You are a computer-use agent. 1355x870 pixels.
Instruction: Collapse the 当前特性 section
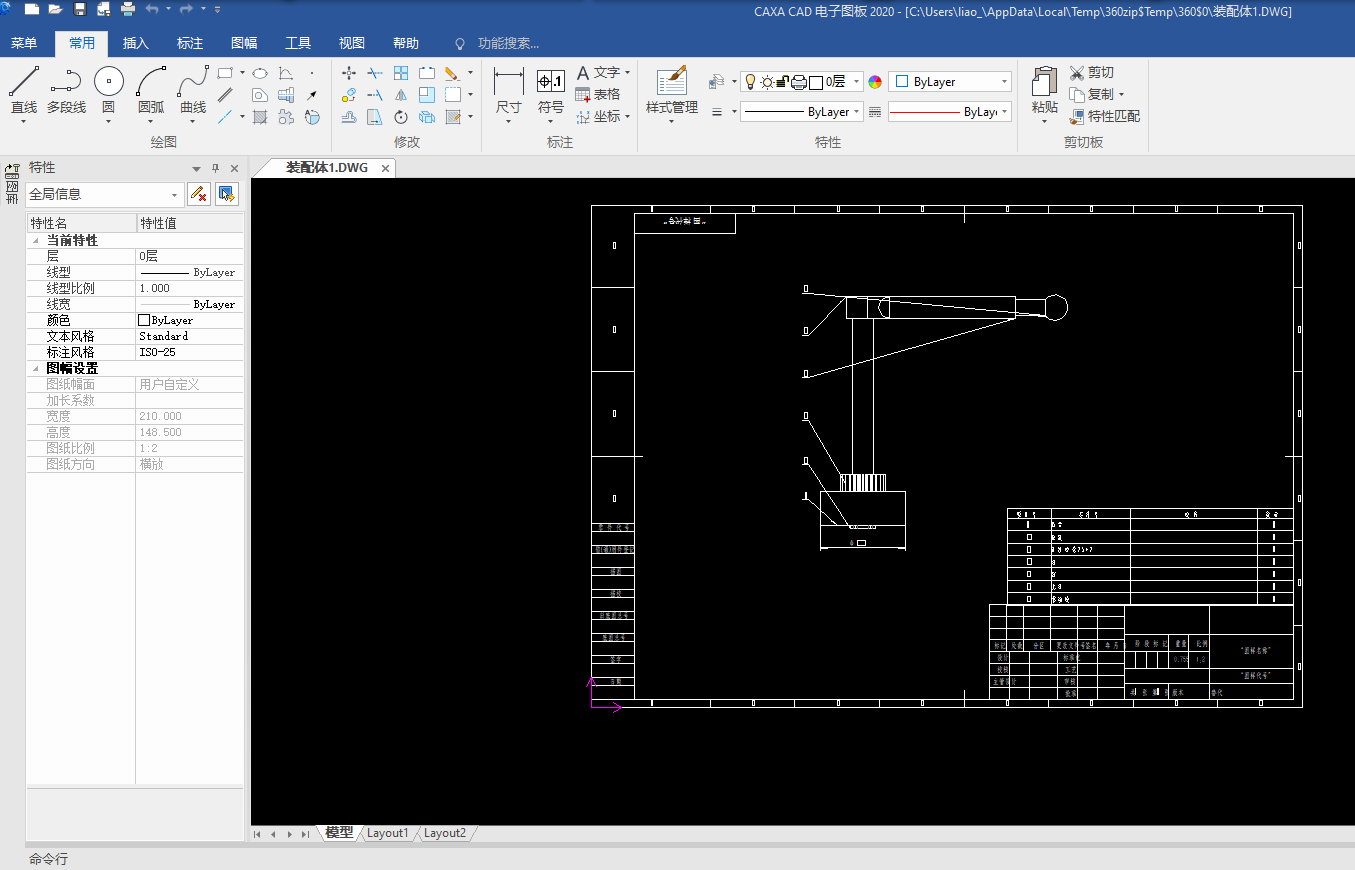[36, 241]
